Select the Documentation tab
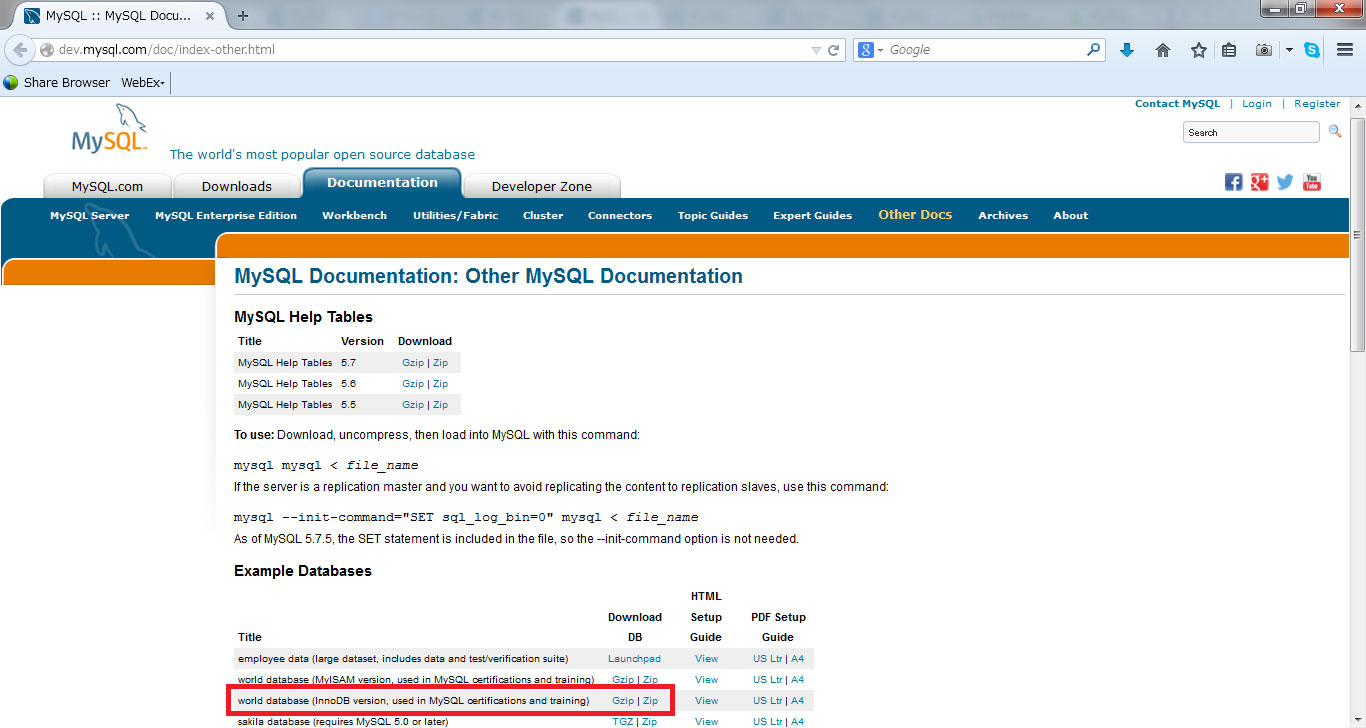The width and height of the screenshot is (1366, 728). (382, 182)
